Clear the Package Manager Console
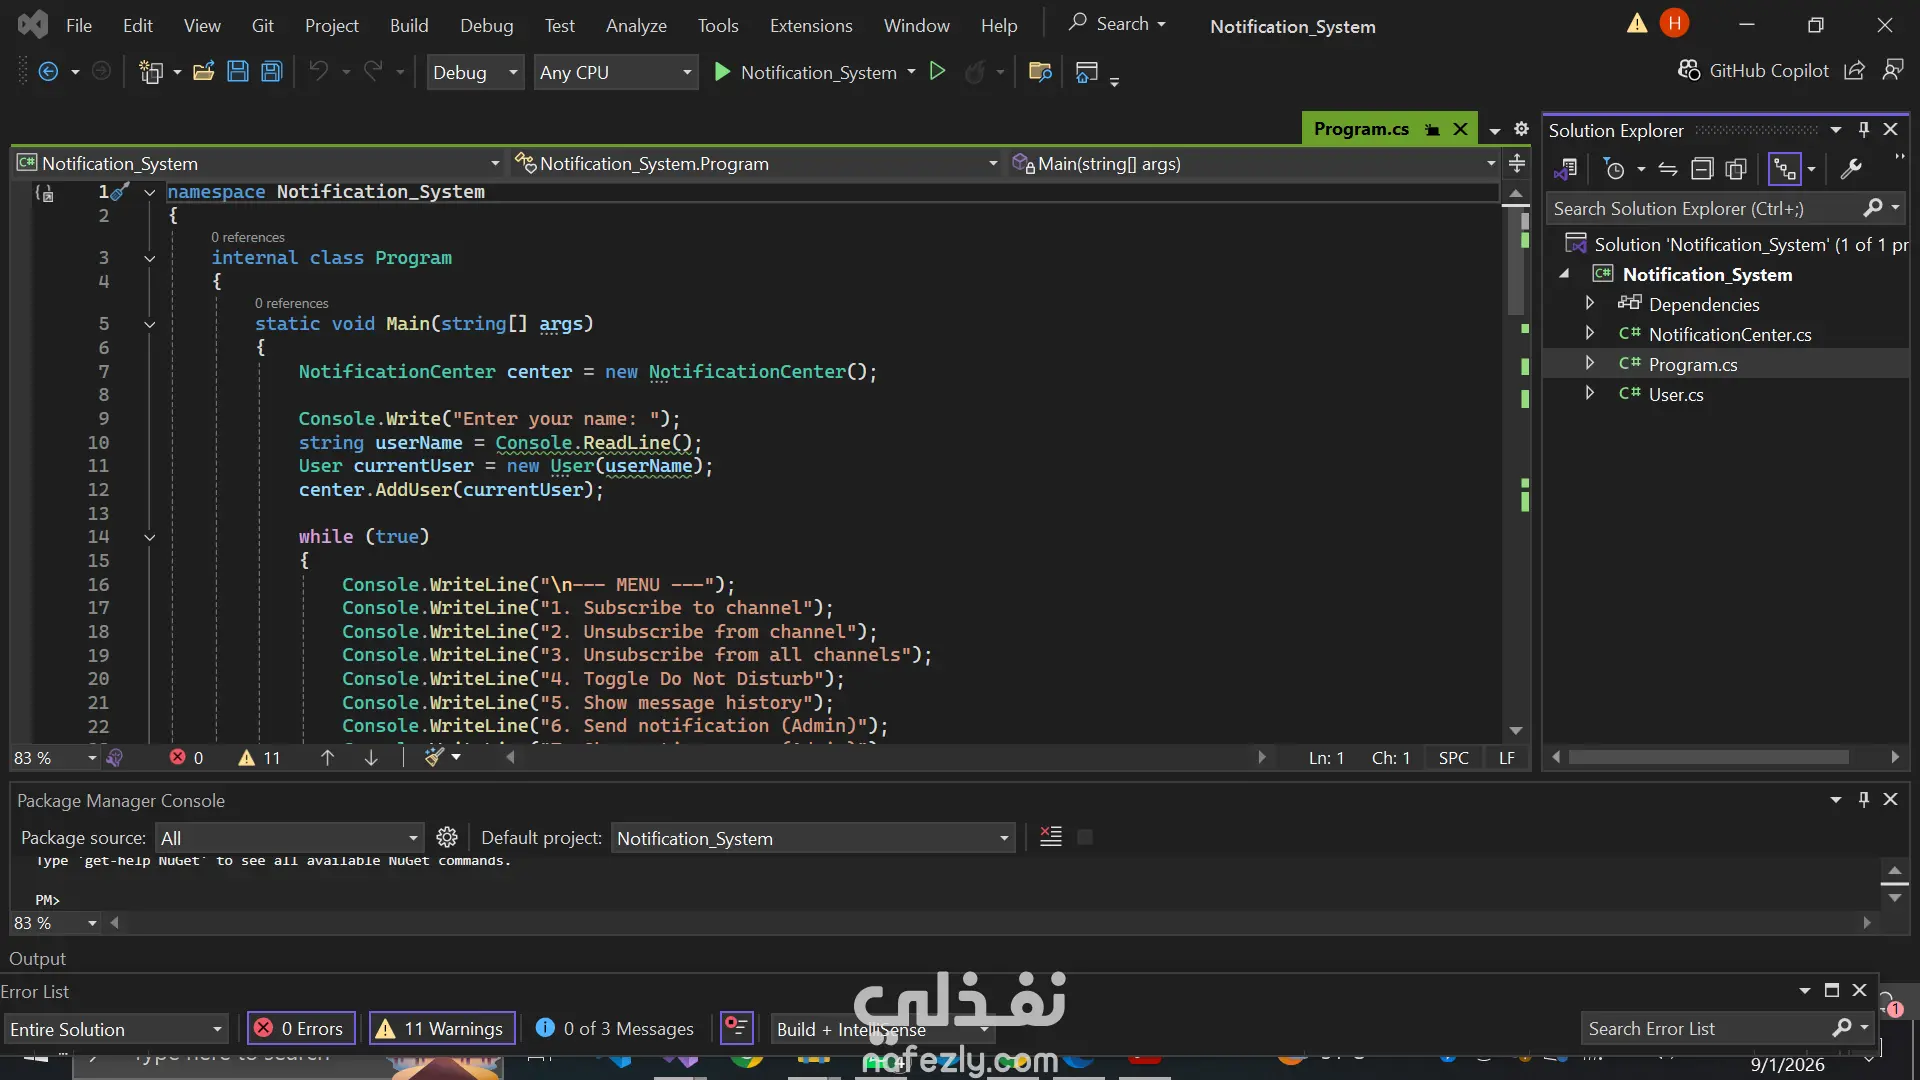This screenshot has height=1080, width=1920. (x=1051, y=837)
